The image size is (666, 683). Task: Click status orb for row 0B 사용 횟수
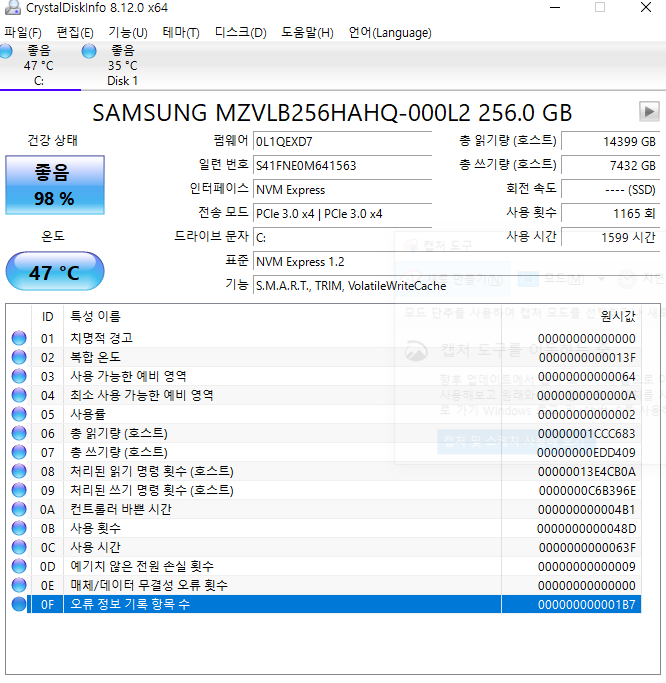19,528
